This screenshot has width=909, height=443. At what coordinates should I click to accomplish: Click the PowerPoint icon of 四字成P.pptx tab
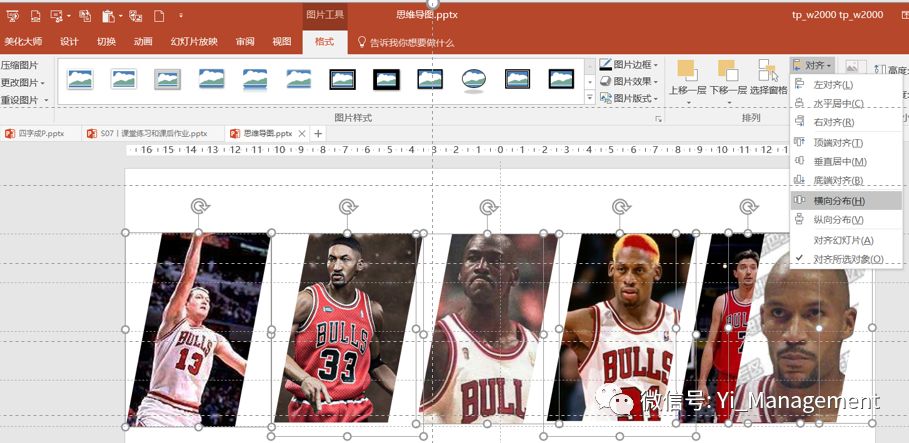[10, 133]
